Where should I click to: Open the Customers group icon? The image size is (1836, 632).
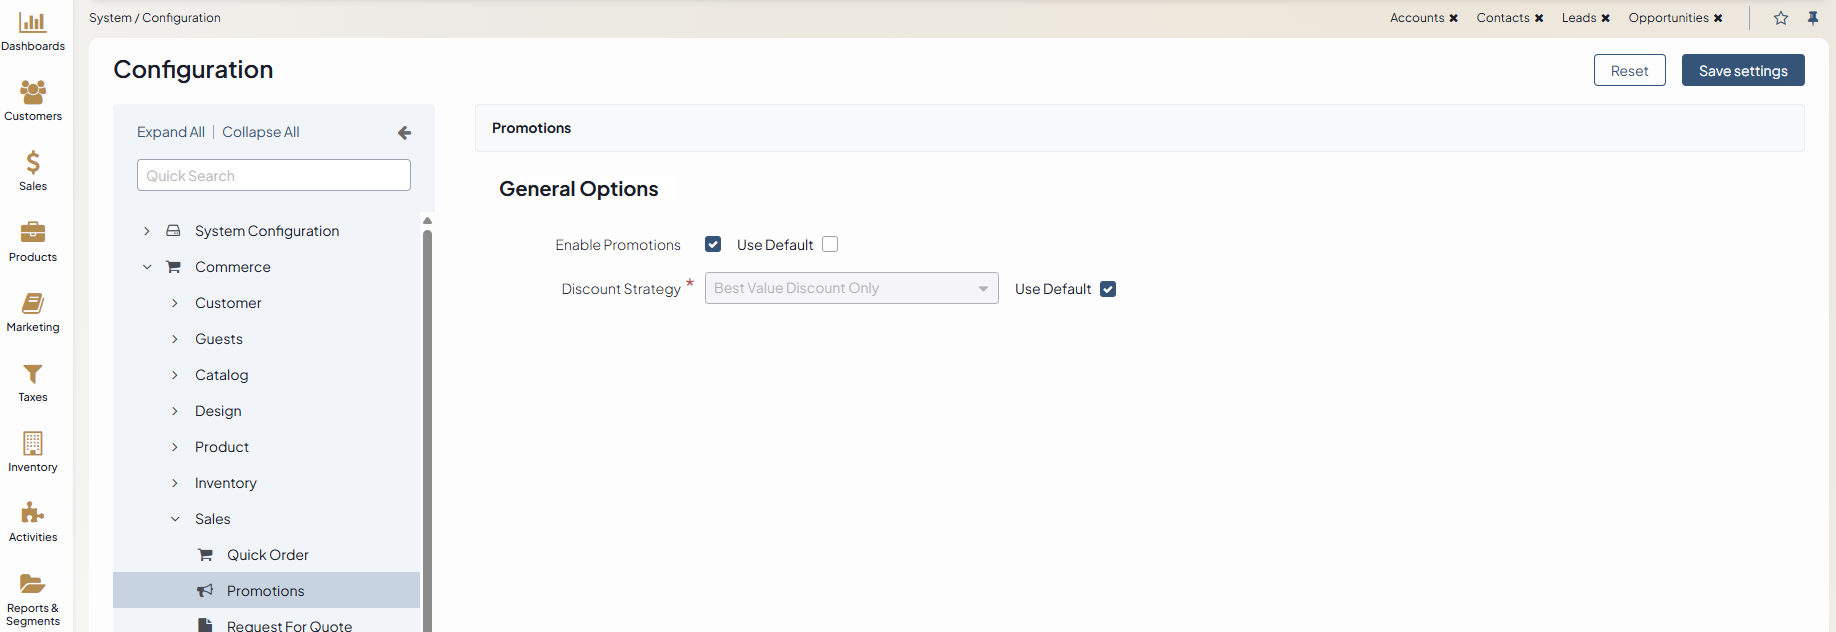click(x=33, y=93)
